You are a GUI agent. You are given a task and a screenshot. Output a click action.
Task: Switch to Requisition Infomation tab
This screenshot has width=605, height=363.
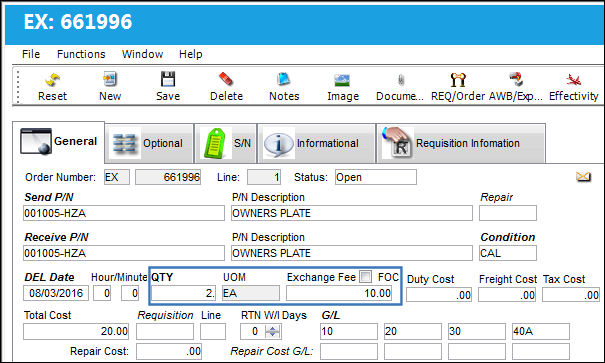click(x=461, y=144)
